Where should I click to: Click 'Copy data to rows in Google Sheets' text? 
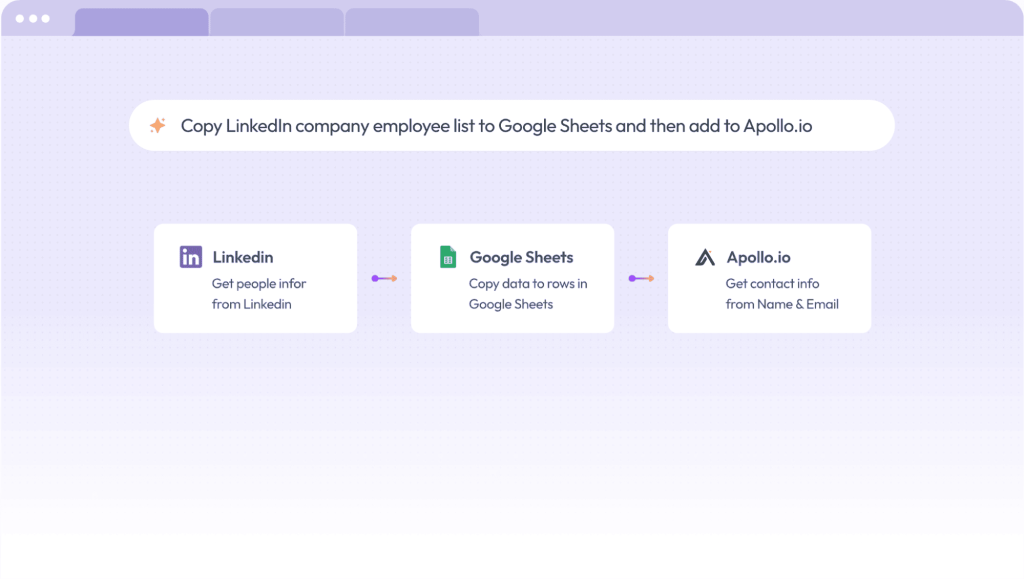tap(527, 294)
